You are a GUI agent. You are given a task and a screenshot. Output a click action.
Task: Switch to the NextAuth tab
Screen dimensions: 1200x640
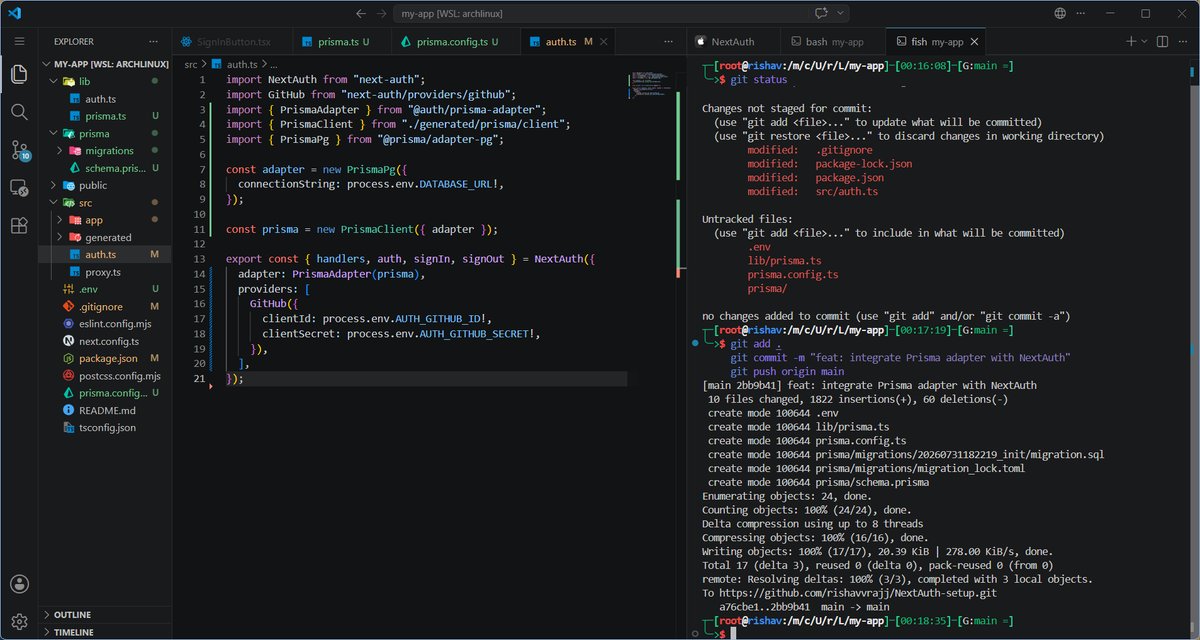point(733,42)
